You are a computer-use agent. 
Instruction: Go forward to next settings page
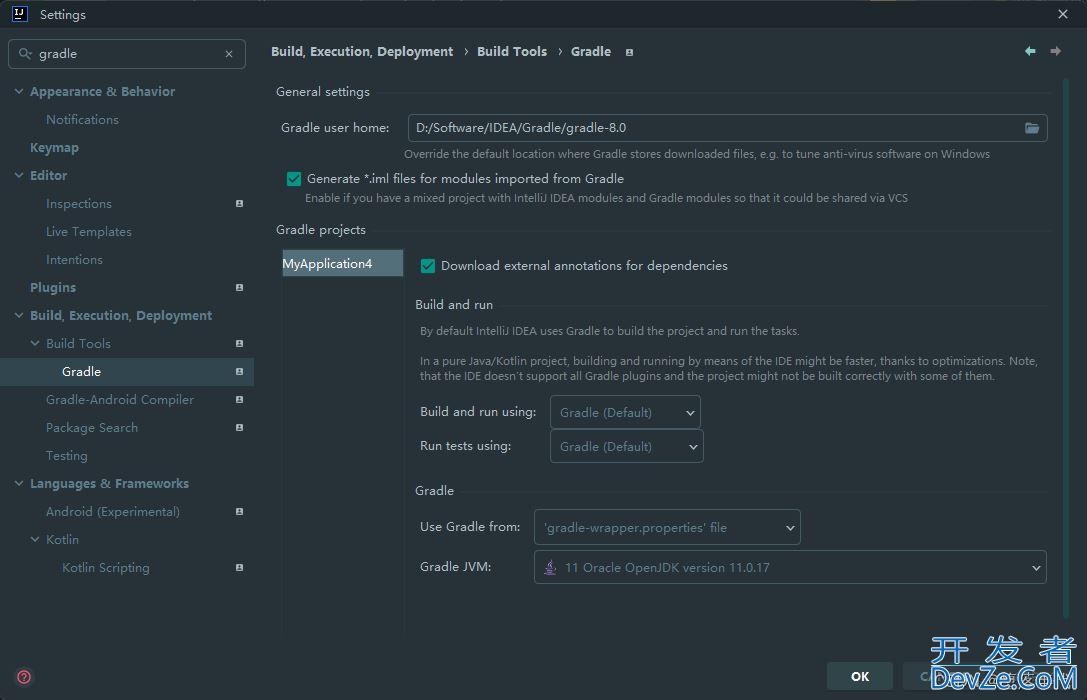pyautogui.click(x=1055, y=51)
